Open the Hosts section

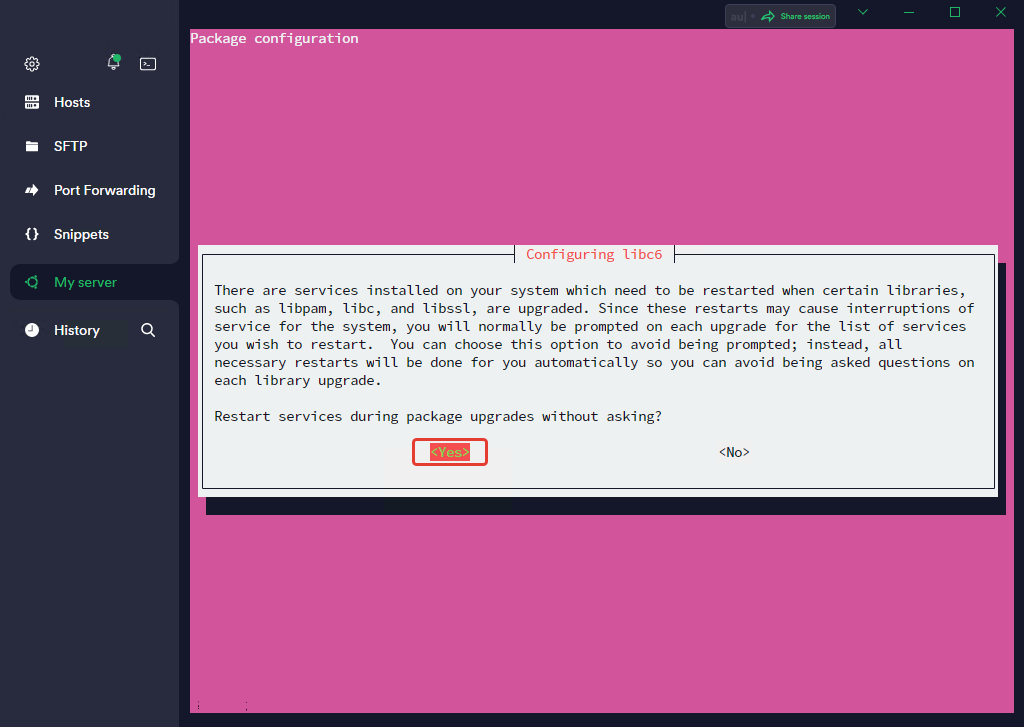[71, 102]
